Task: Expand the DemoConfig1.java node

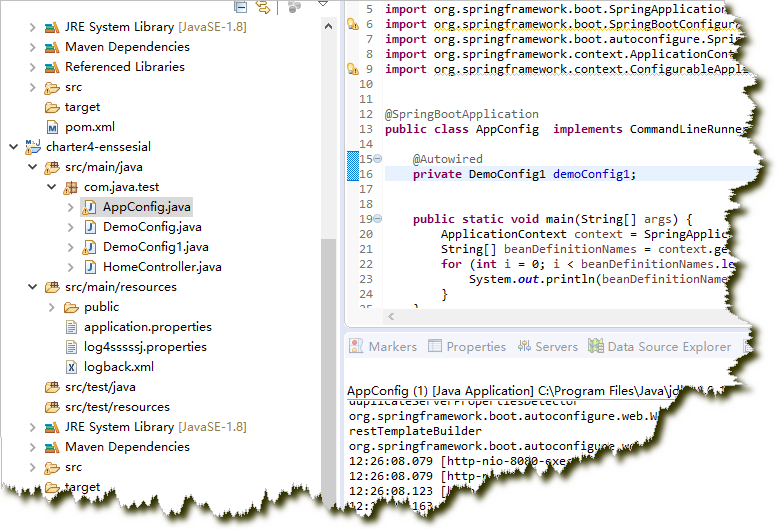Action: click(x=70, y=247)
